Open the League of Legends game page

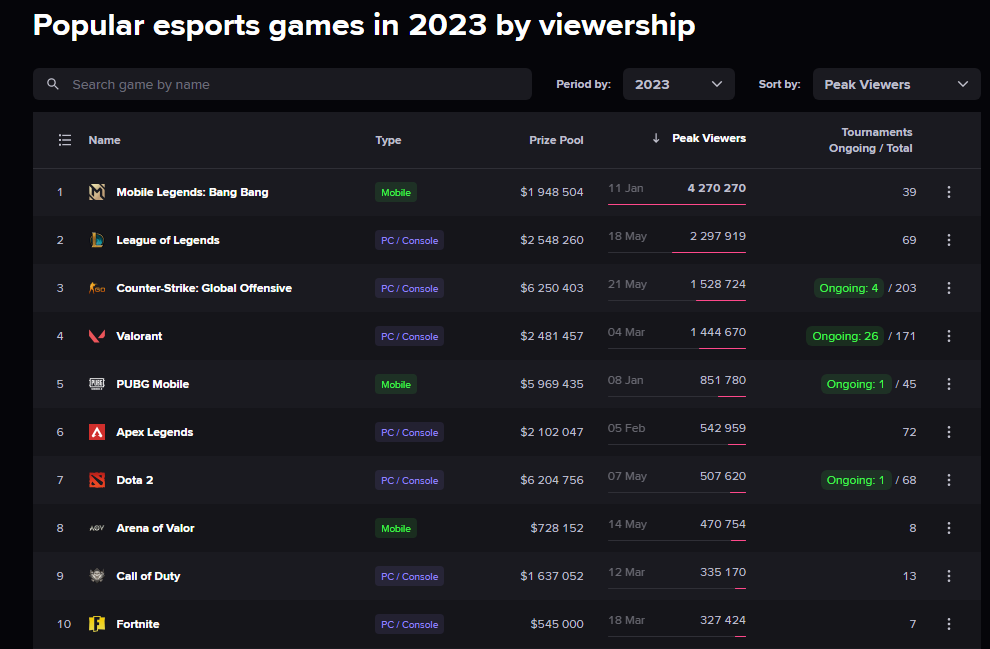pyautogui.click(x=168, y=240)
